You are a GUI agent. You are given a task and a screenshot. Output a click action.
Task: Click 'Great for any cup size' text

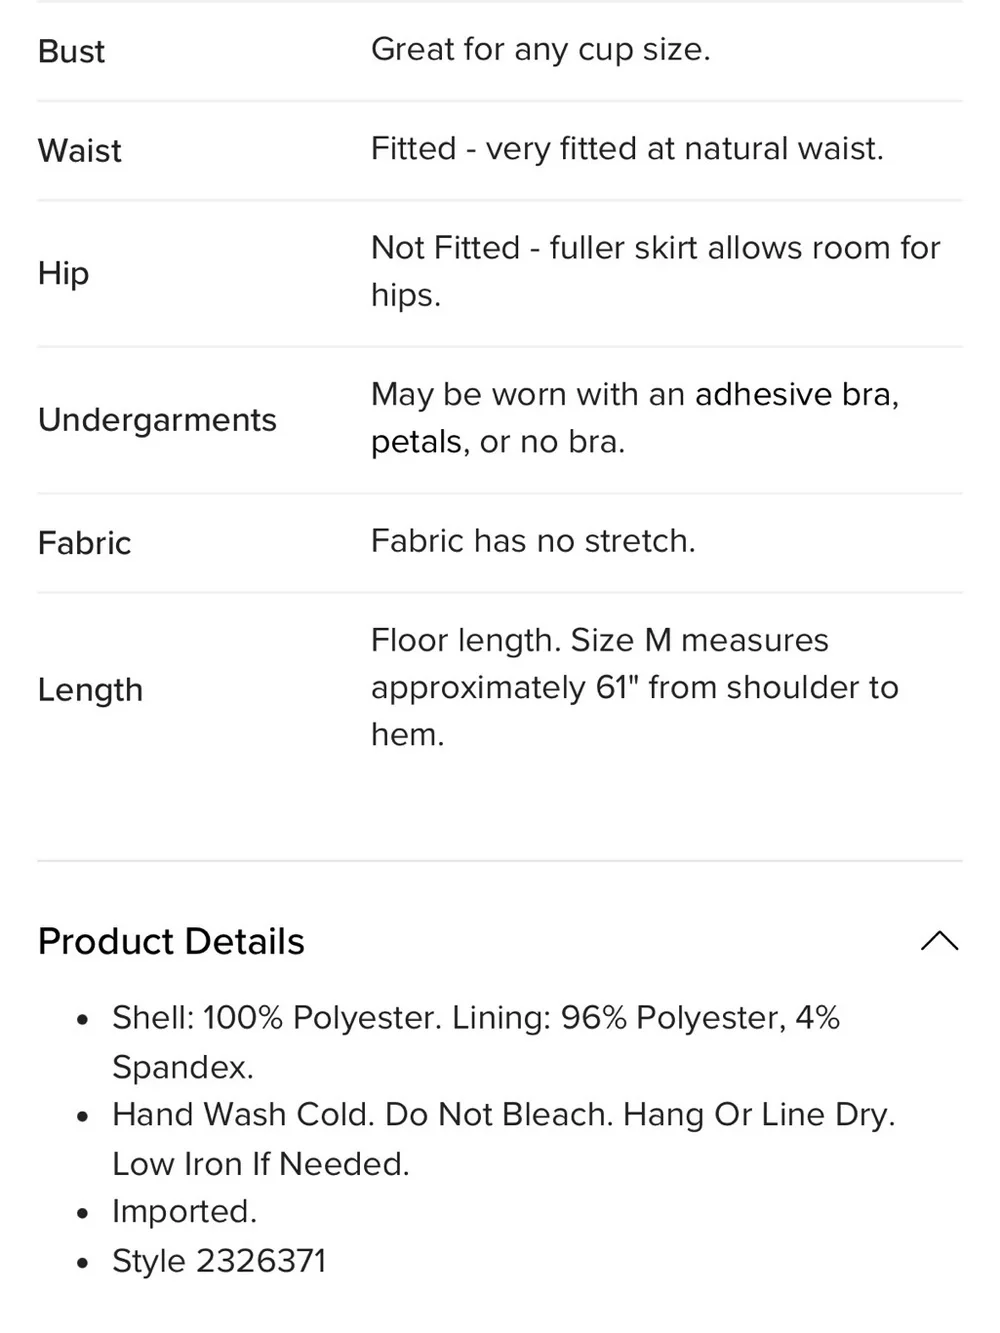pos(541,49)
